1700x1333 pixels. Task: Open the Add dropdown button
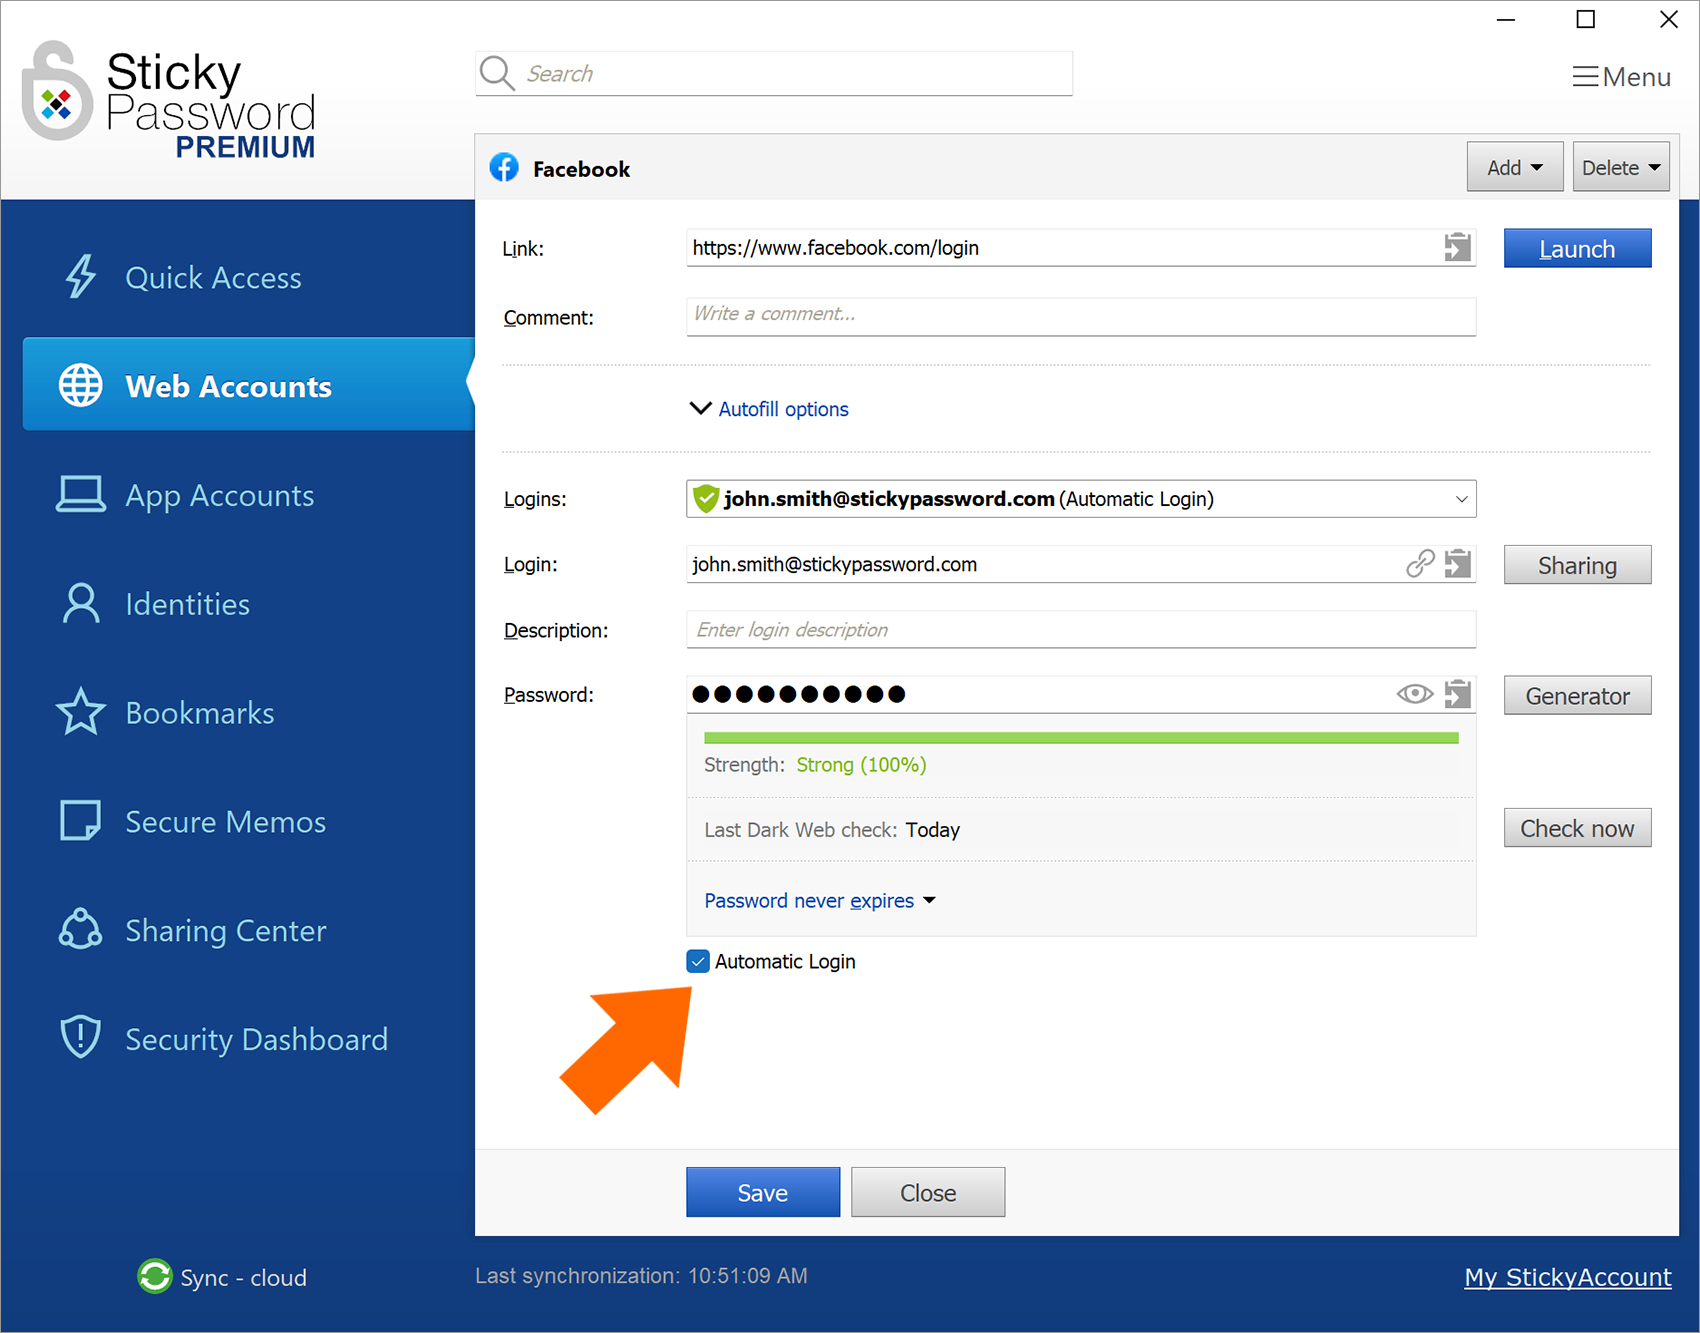[1515, 167]
